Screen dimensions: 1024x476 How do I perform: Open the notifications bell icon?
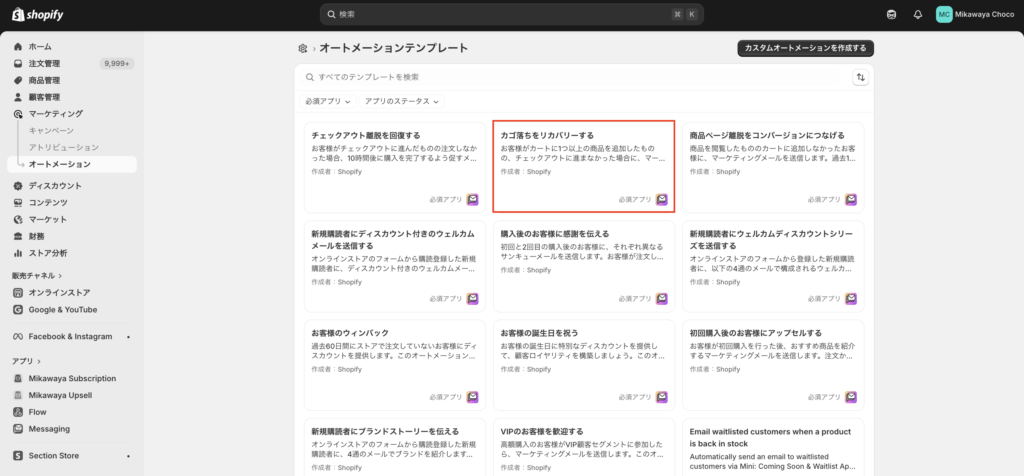point(918,14)
